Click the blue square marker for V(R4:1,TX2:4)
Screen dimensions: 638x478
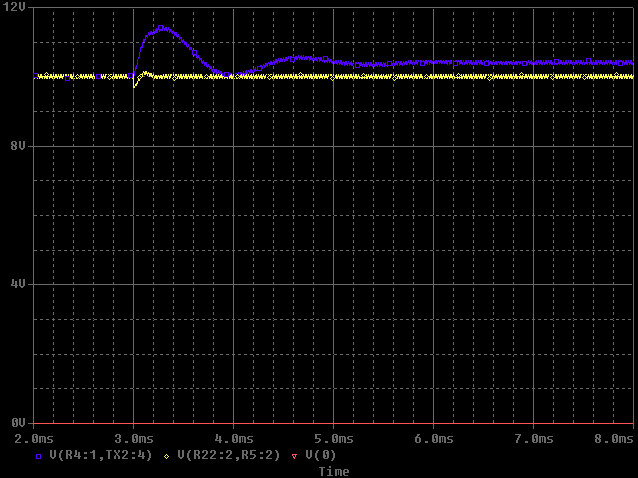pos(39,456)
